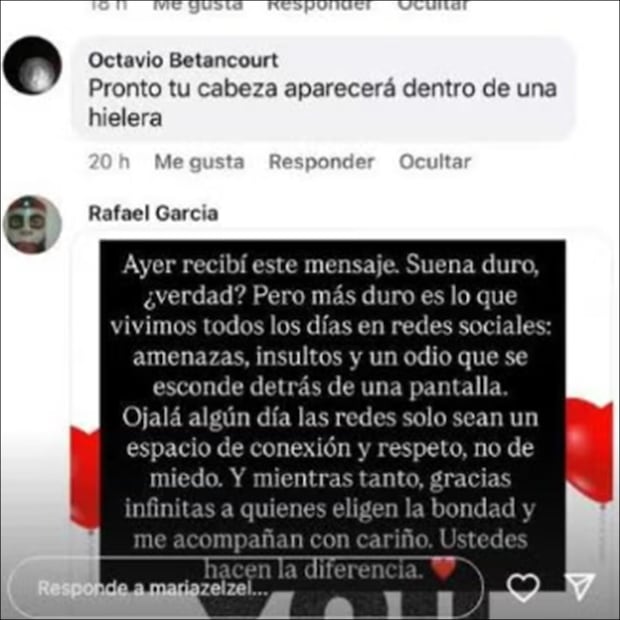Click the partially hidden timestamp at top
Viewport: 620px width, 620px height.
click(109, 6)
